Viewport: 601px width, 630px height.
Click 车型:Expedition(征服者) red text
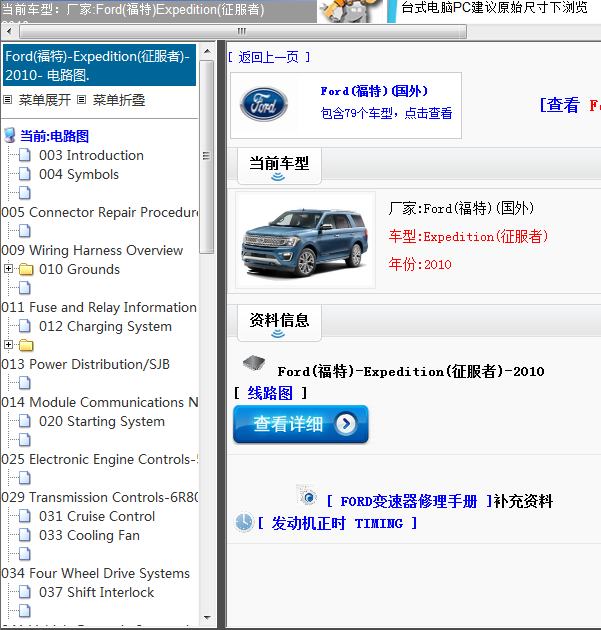(x=468, y=237)
